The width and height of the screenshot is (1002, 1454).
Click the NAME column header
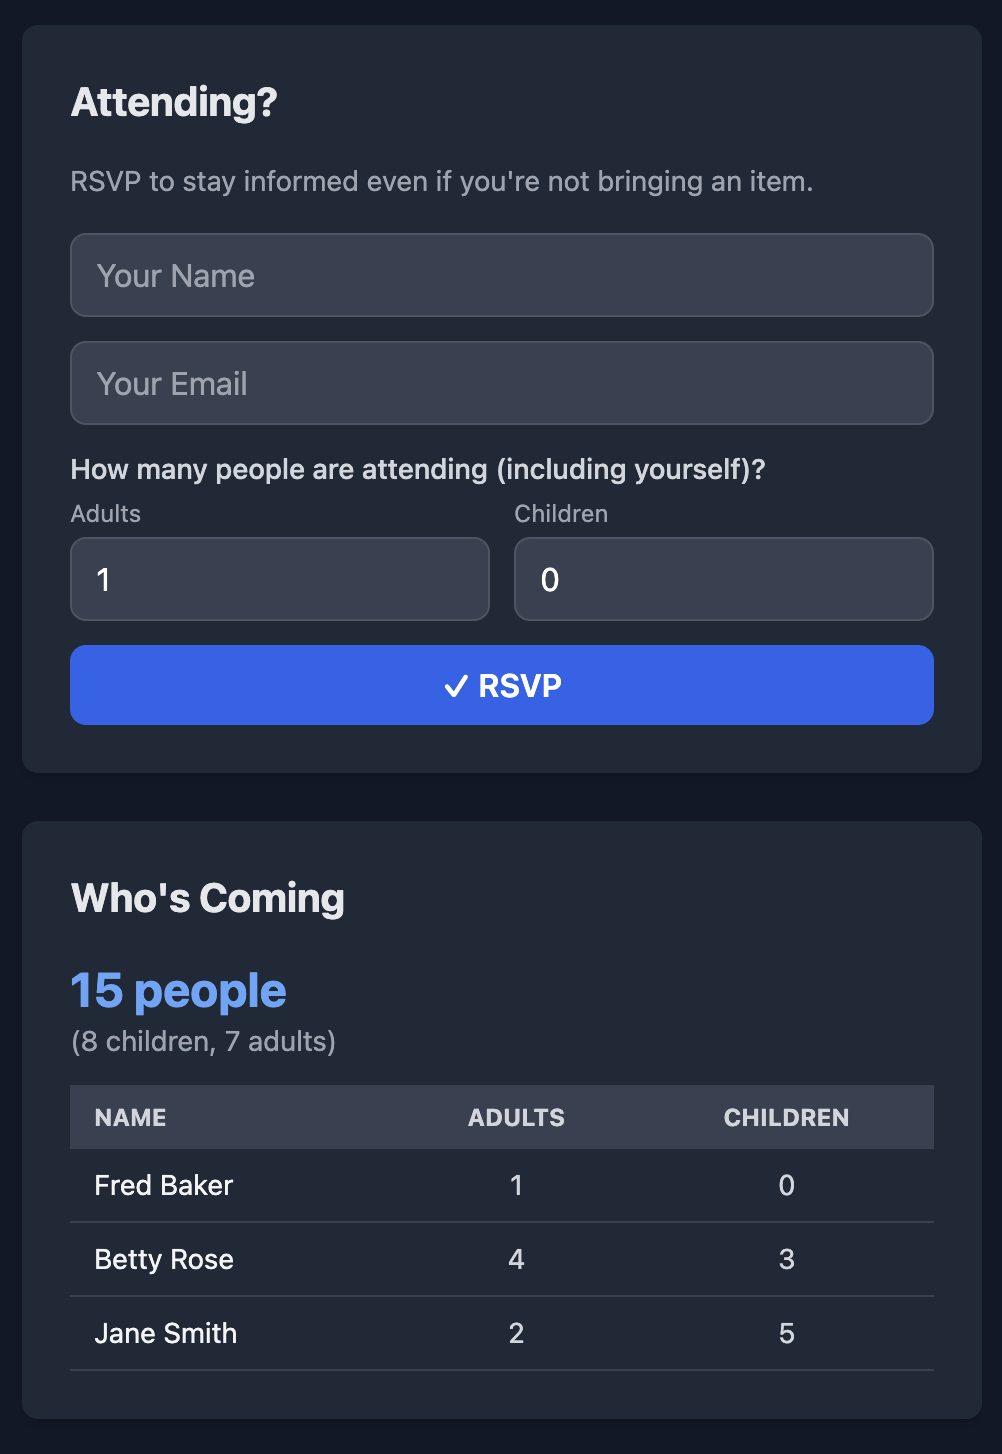[x=130, y=1117]
